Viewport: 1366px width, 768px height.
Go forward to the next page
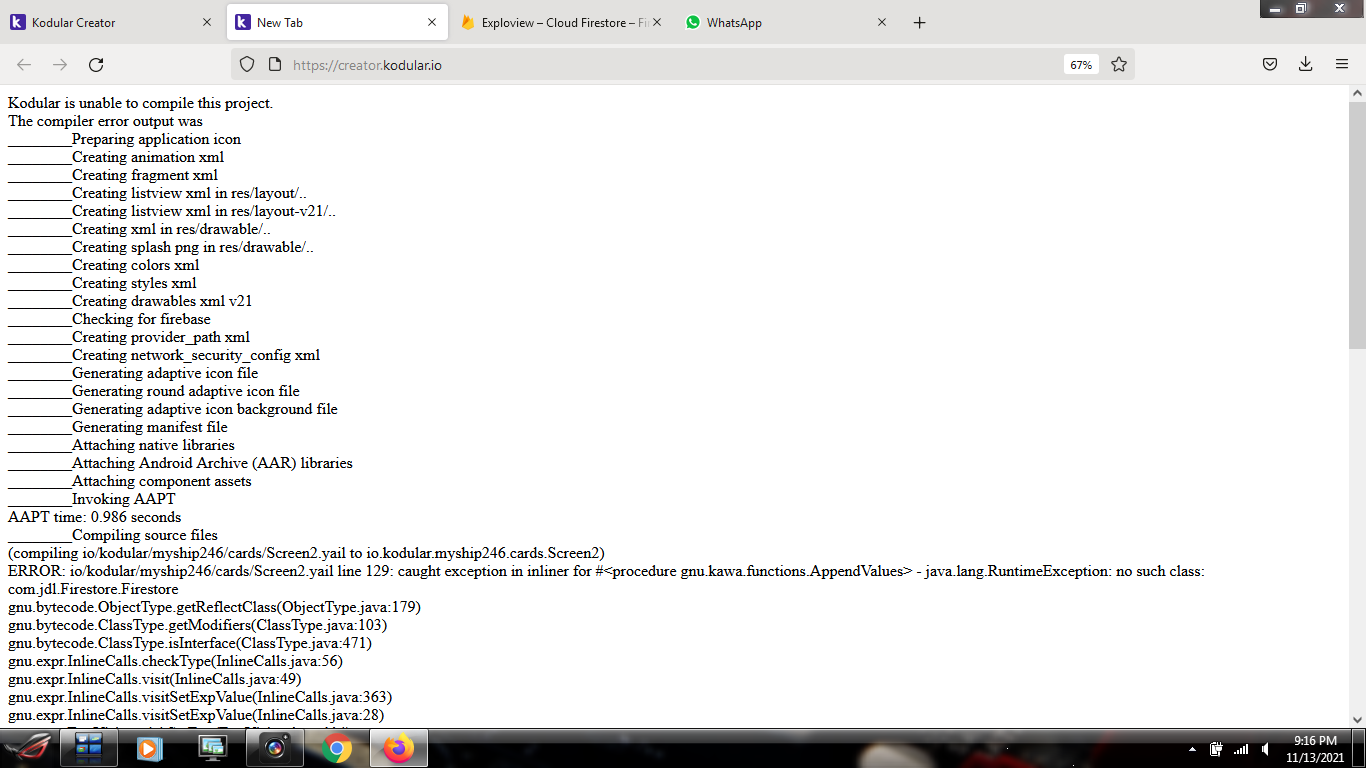[60, 64]
